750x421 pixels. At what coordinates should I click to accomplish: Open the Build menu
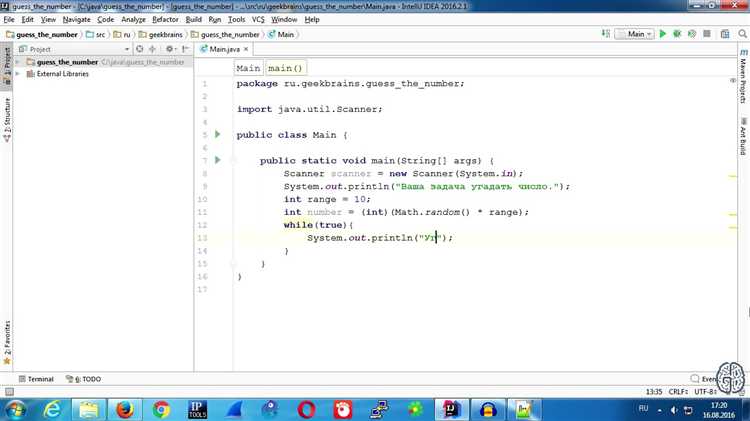pos(194,20)
